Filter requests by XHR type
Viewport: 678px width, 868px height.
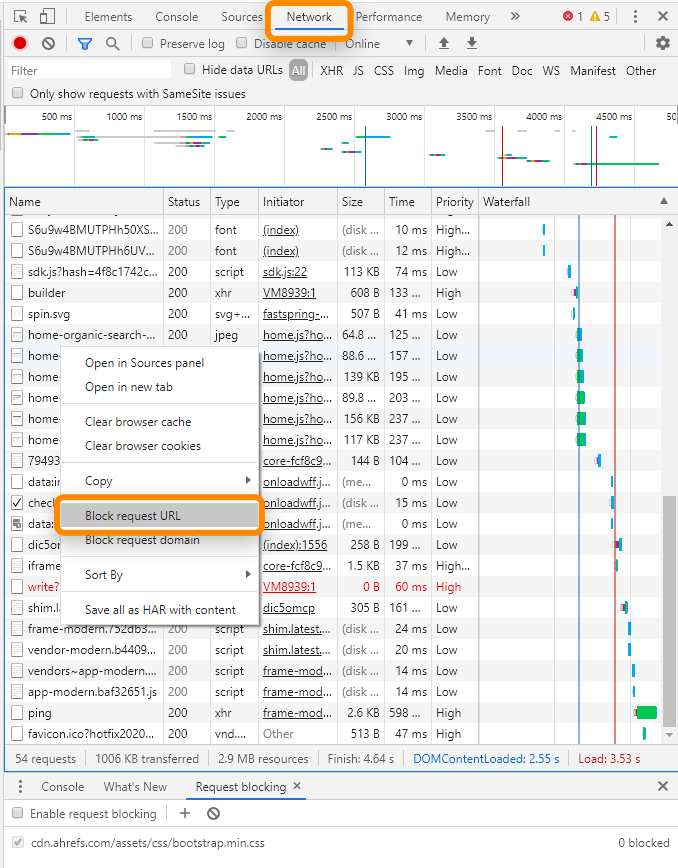tap(331, 71)
